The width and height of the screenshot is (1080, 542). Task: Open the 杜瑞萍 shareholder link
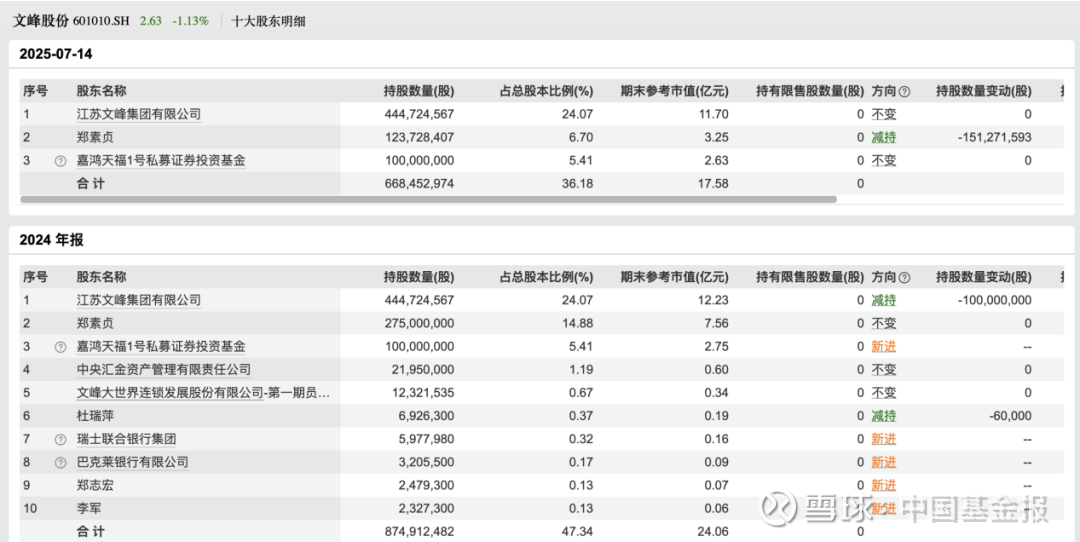tap(95, 416)
